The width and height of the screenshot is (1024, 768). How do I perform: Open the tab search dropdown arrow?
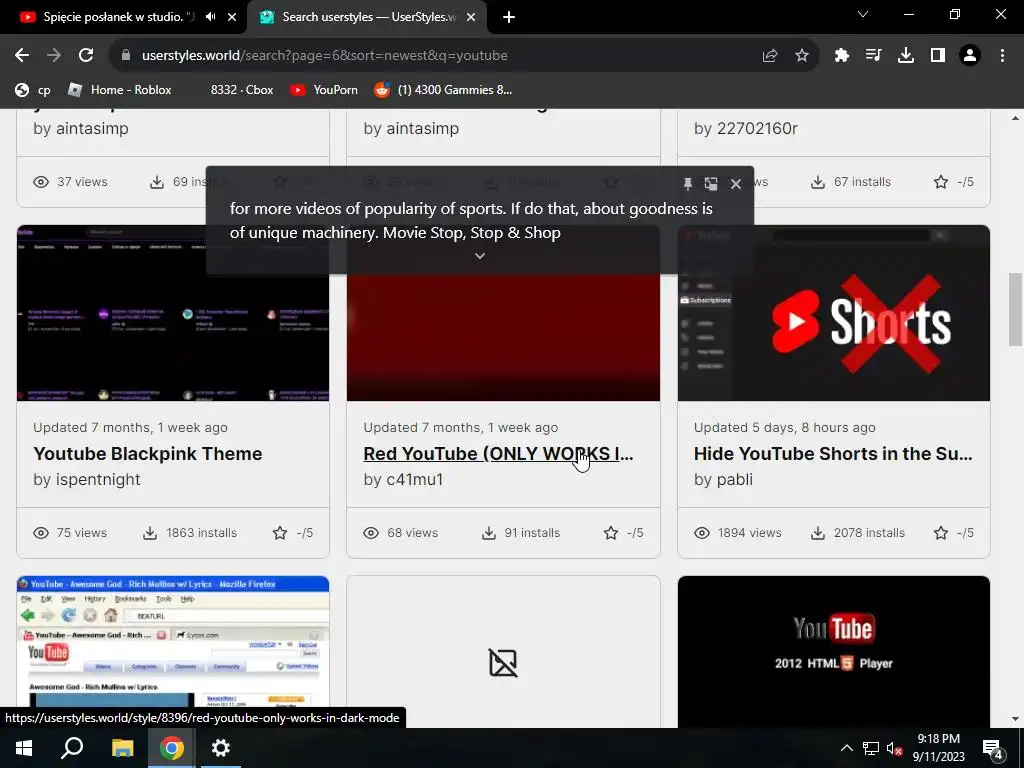click(x=863, y=14)
